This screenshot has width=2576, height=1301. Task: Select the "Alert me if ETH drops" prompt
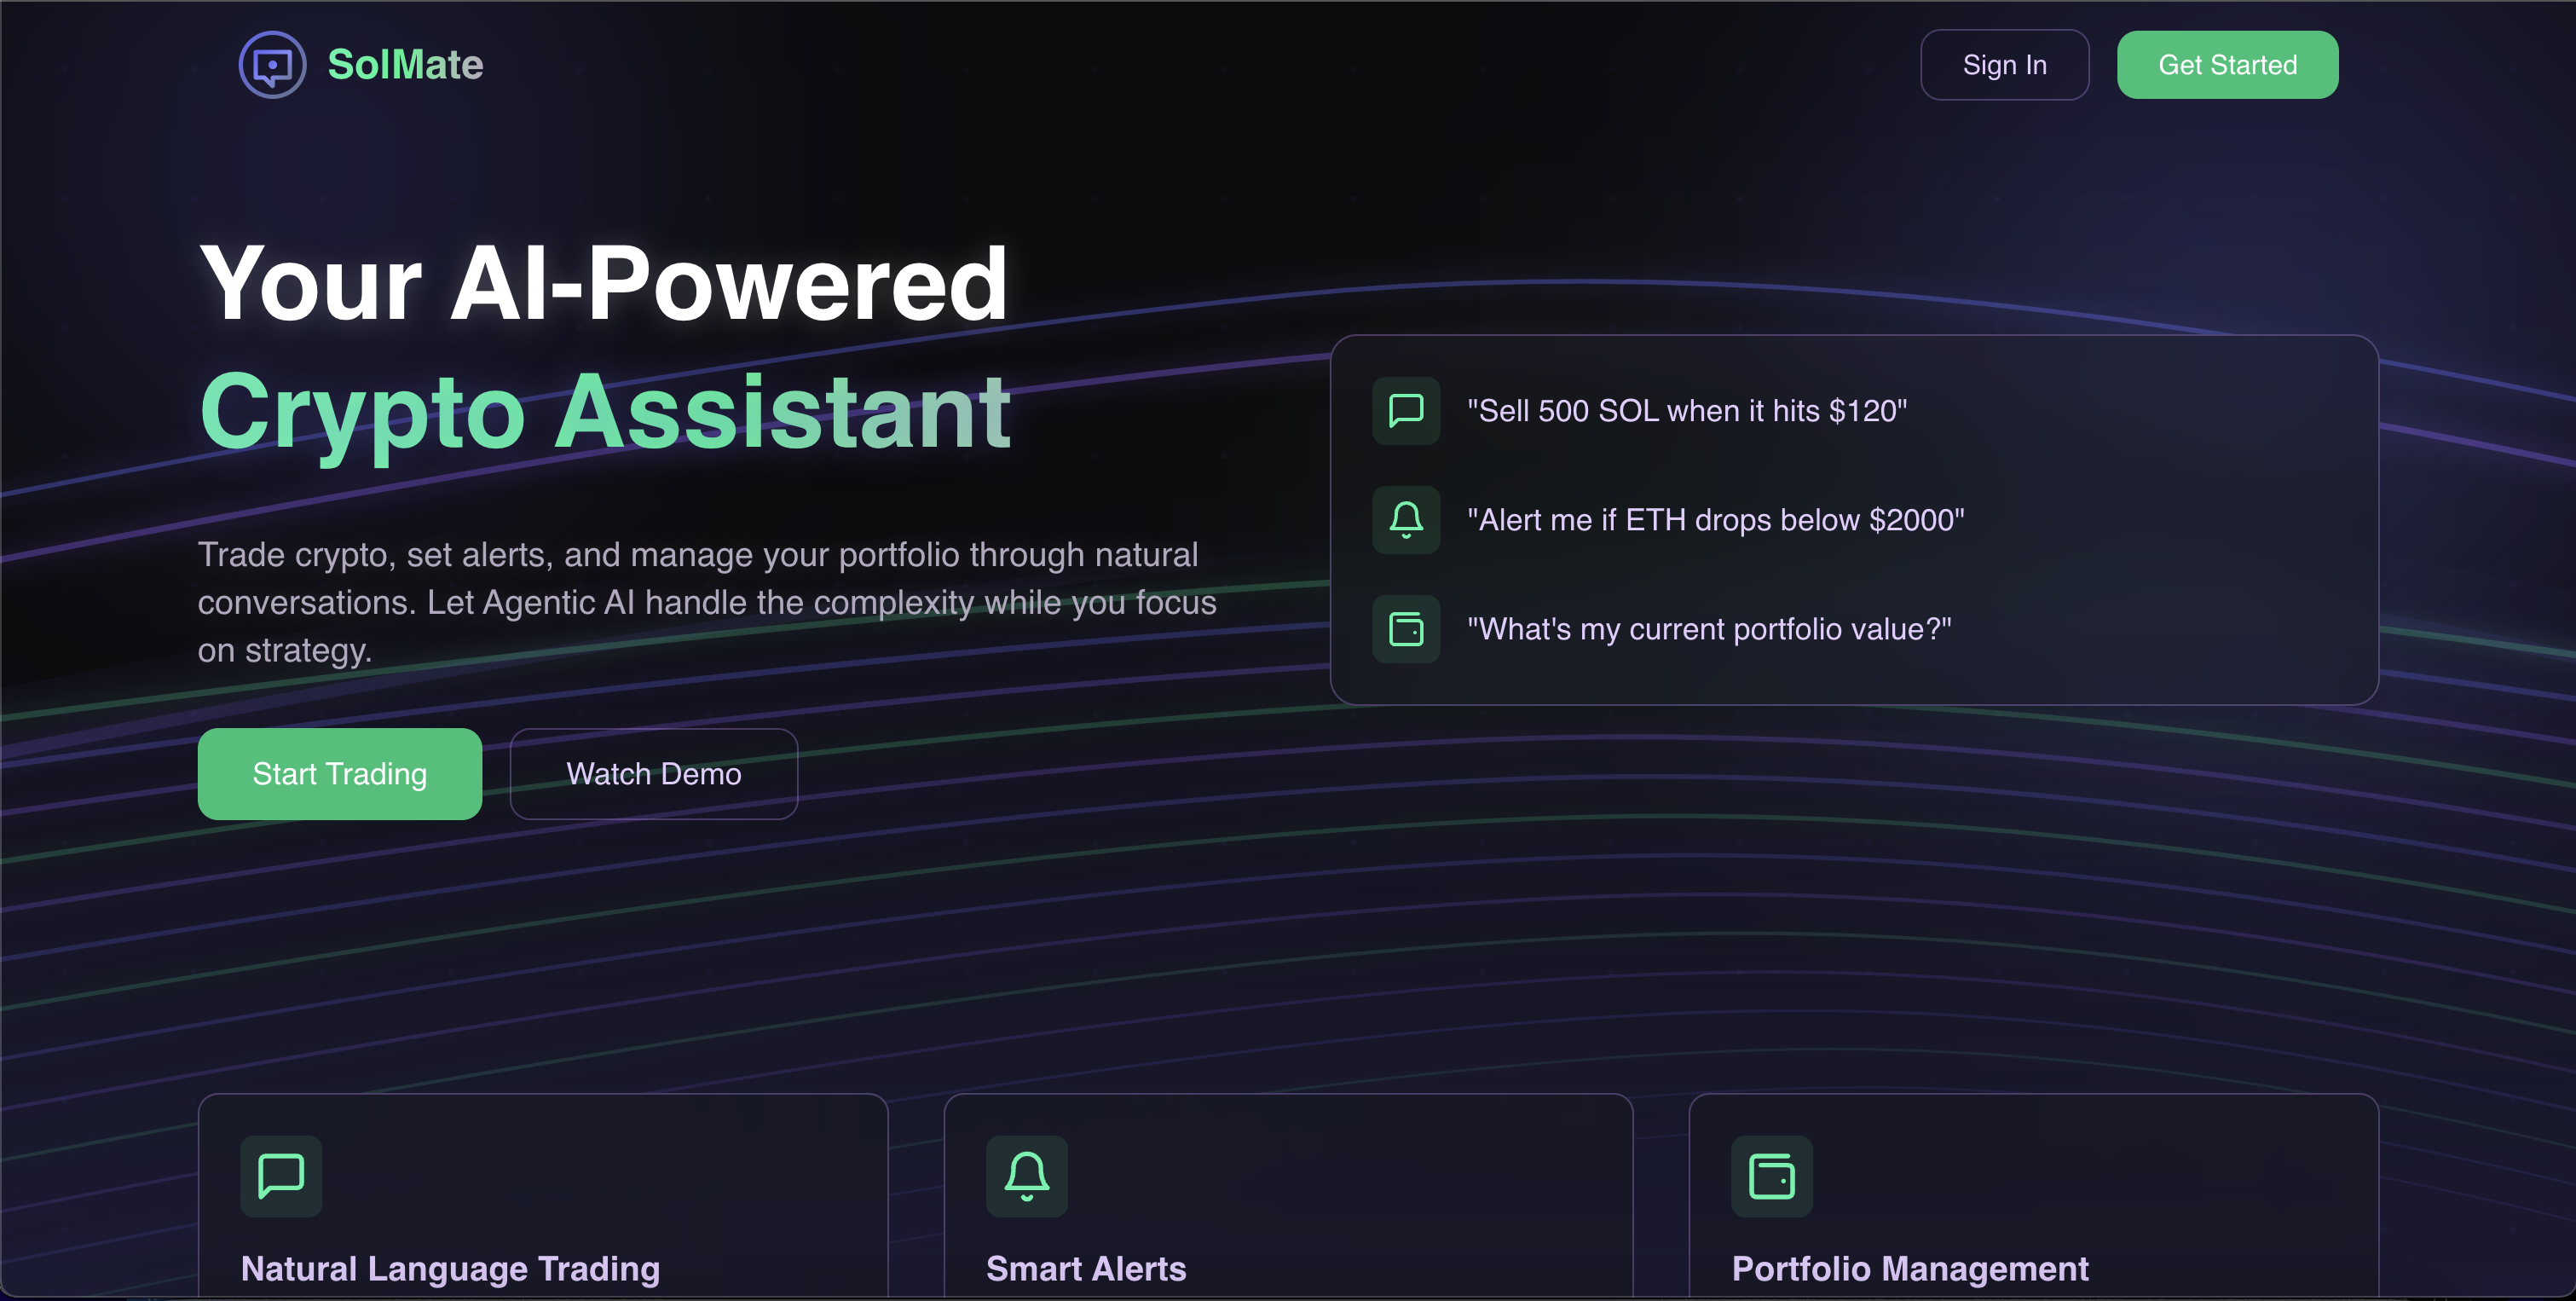coord(1715,520)
